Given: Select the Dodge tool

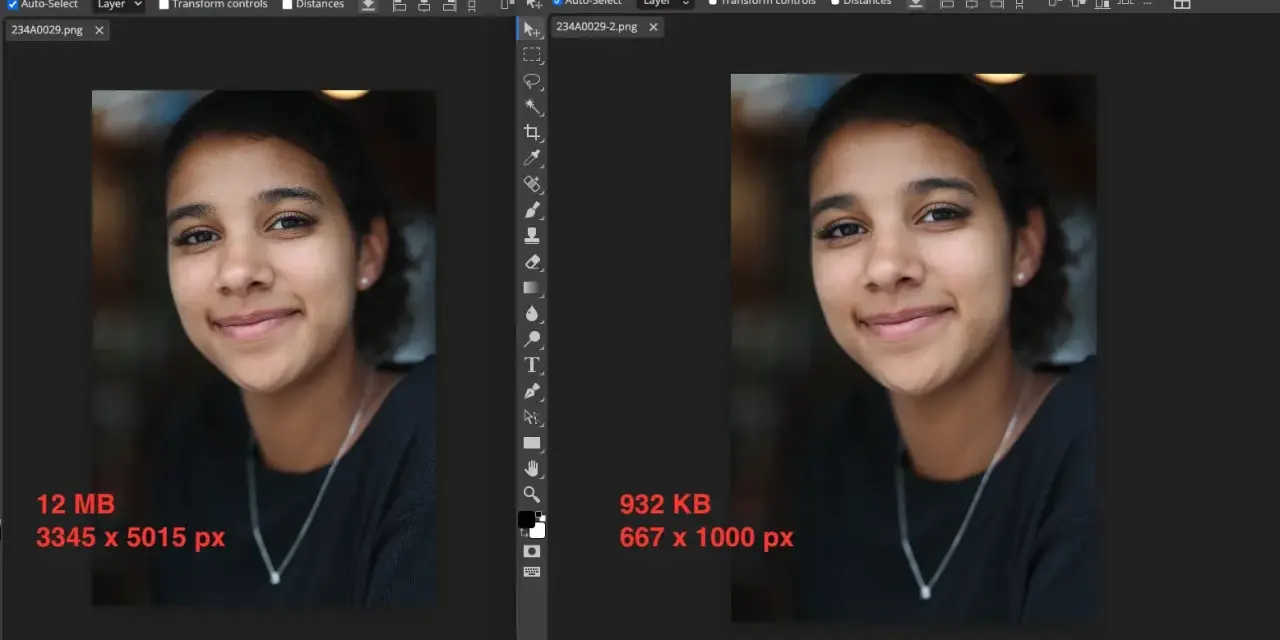Looking at the screenshot, I should [532, 339].
